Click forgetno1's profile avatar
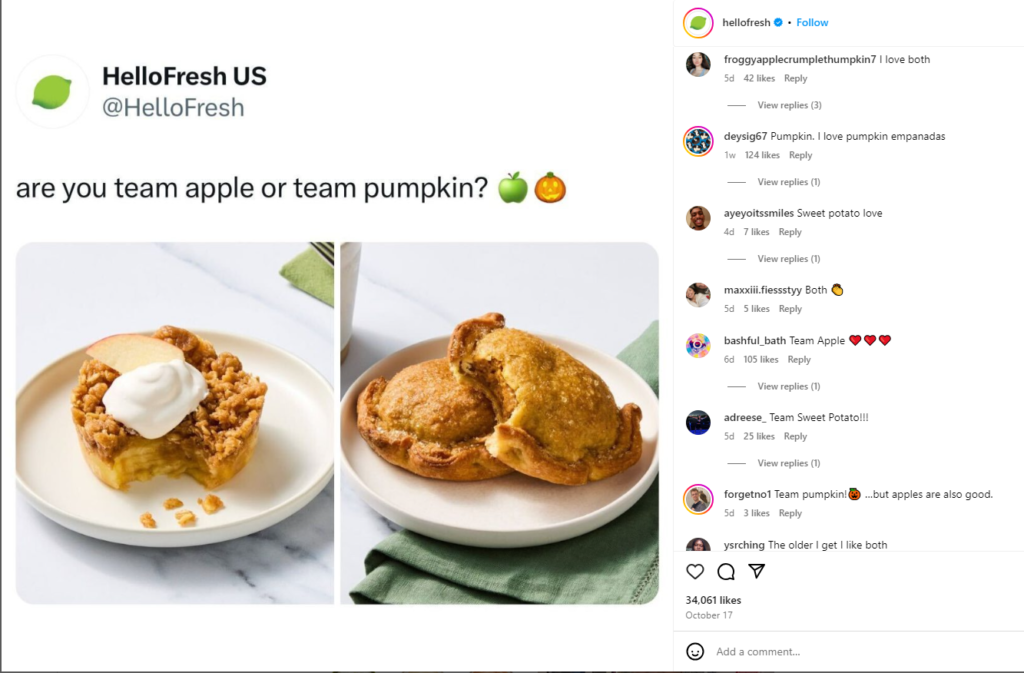This screenshot has width=1024, height=673. pyautogui.click(x=698, y=500)
